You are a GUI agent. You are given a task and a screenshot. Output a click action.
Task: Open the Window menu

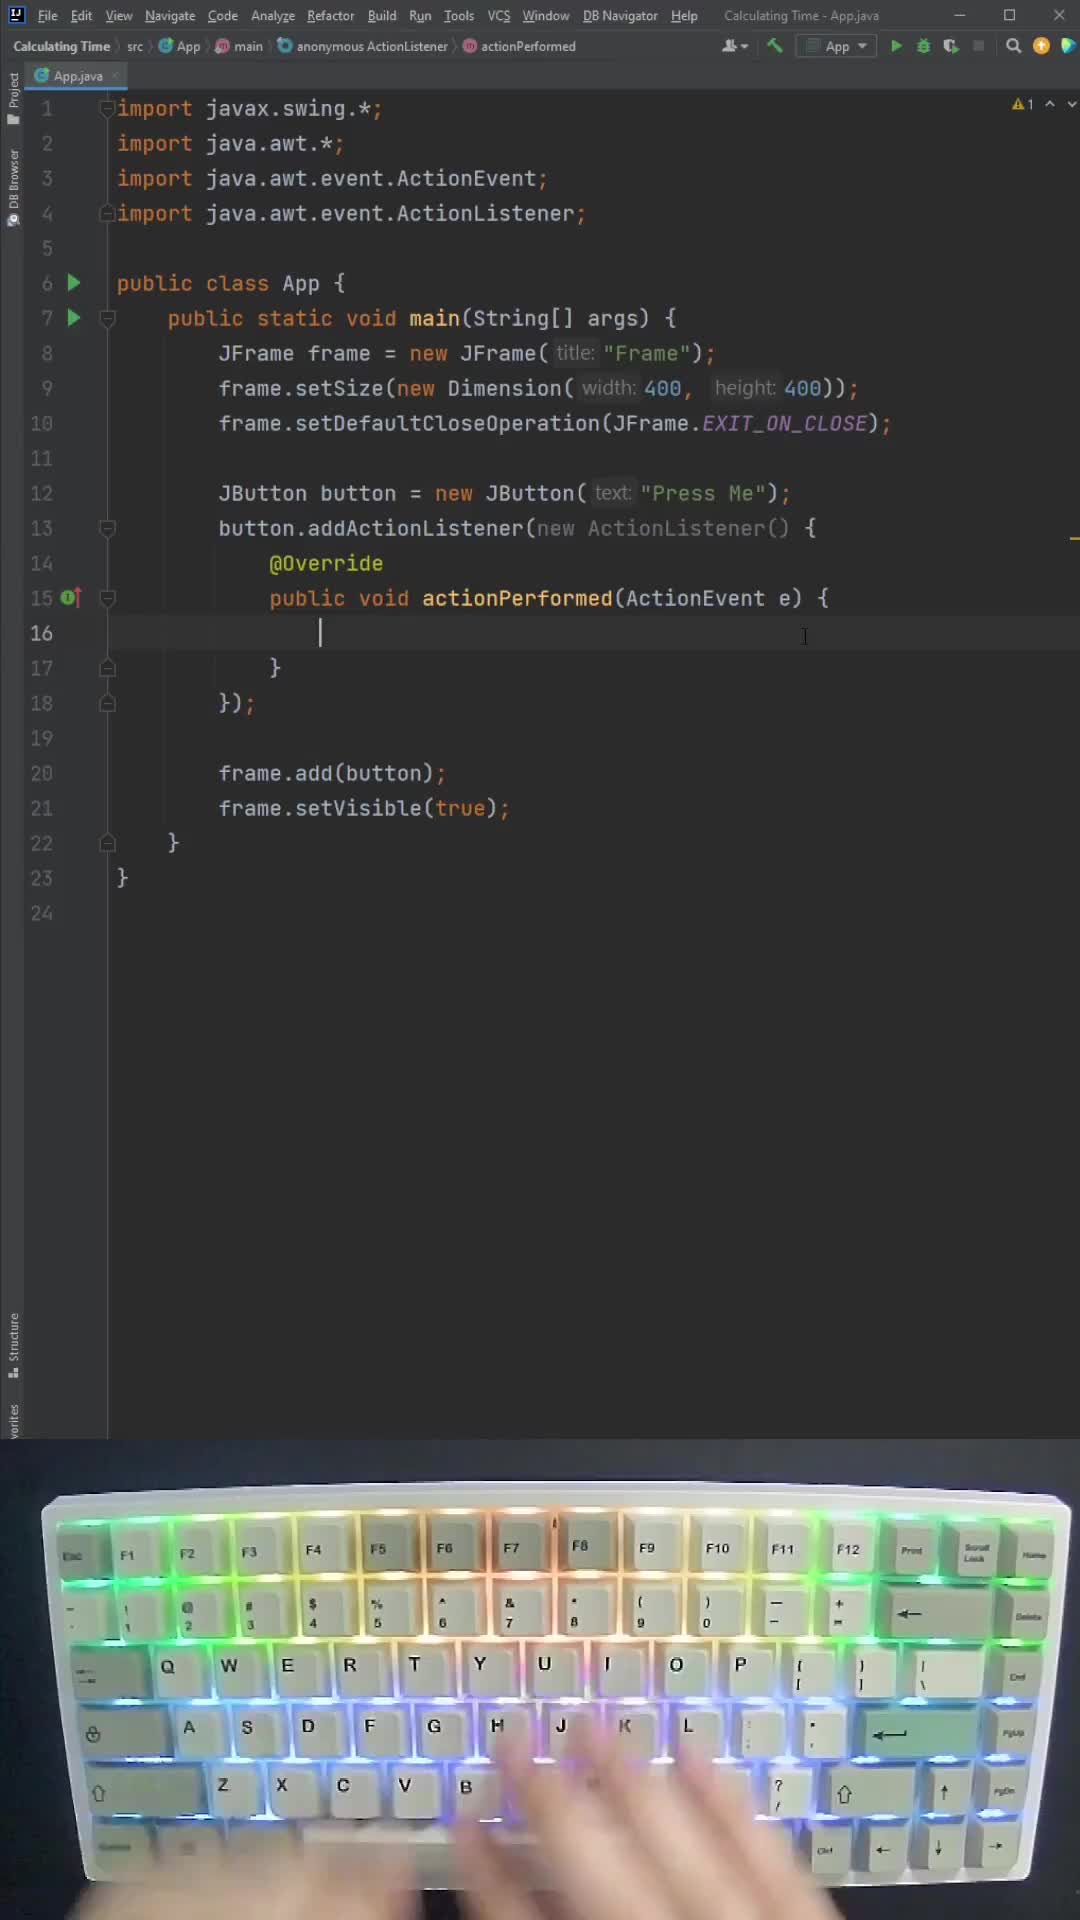tap(545, 16)
